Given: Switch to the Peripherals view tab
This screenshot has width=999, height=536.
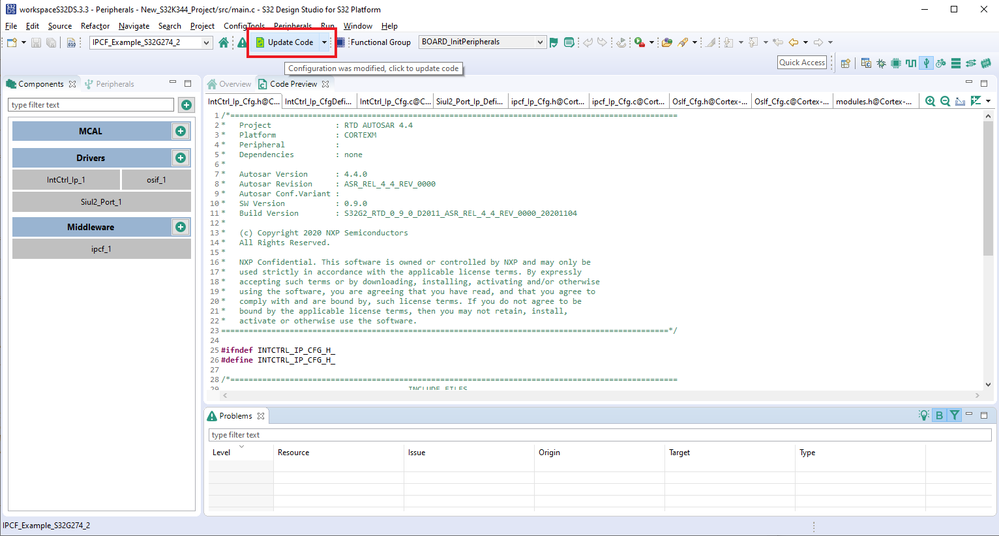Looking at the screenshot, I should 109,84.
